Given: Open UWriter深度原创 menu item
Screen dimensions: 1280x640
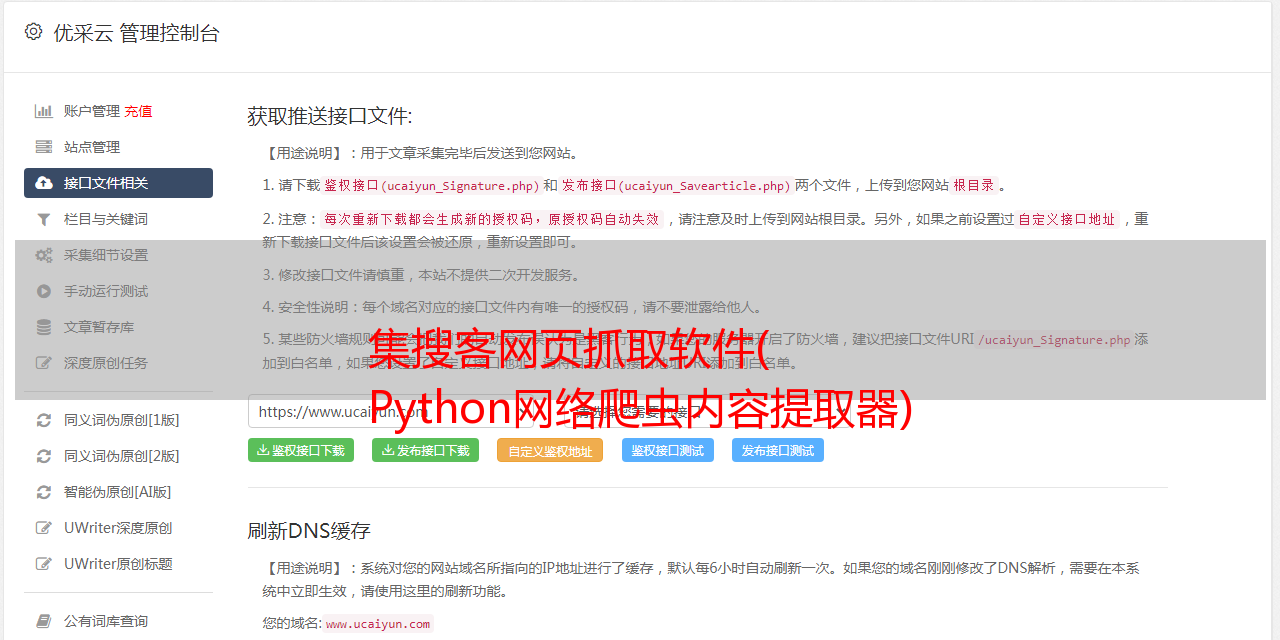Looking at the screenshot, I should pyautogui.click(x=118, y=528).
